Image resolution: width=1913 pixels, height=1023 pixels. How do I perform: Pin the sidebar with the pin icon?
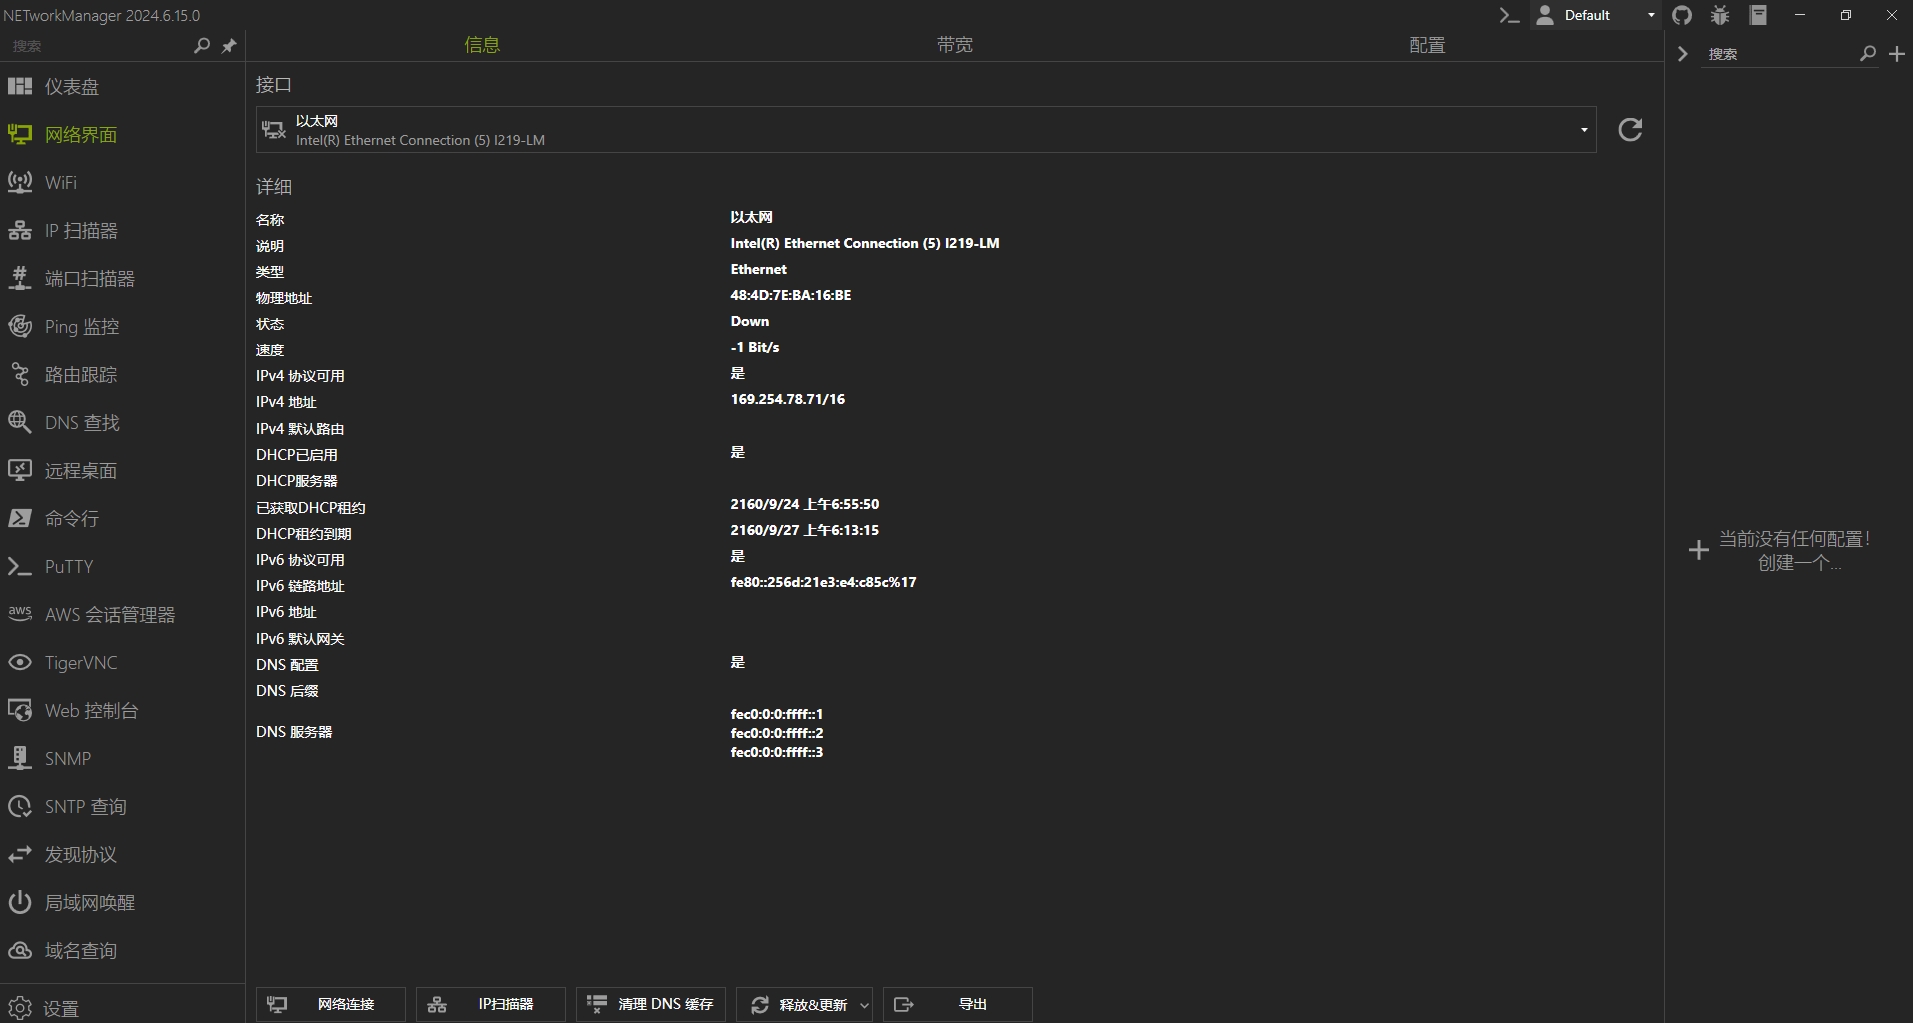coord(229,46)
